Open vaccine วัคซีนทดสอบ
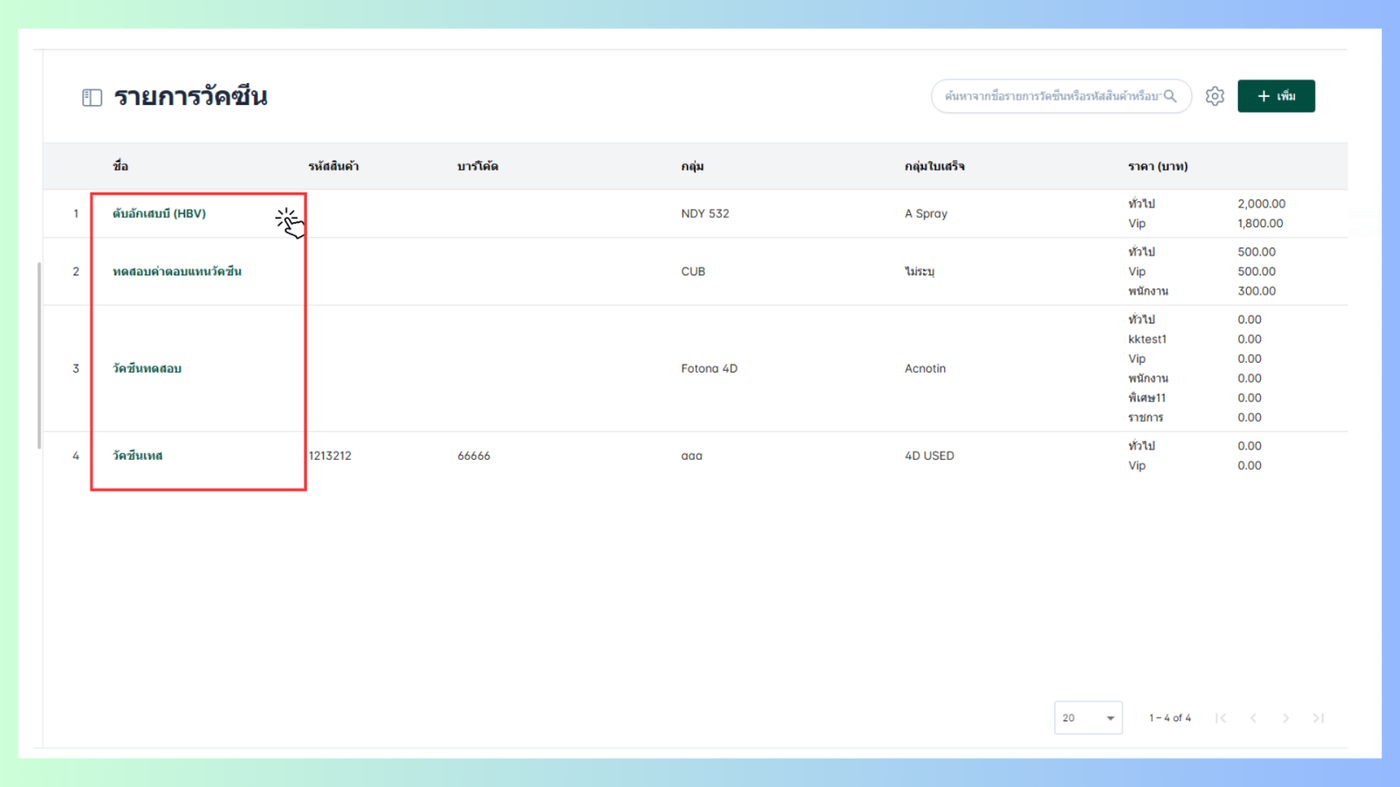The width and height of the screenshot is (1400, 787). tap(147, 369)
